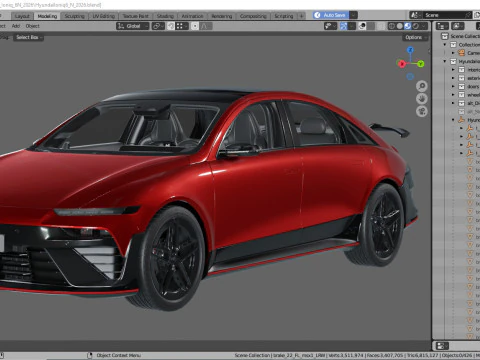The width and height of the screenshot is (480, 360).
Task: Click the mouse icon in status bar
Action: click(x=89, y=356)
